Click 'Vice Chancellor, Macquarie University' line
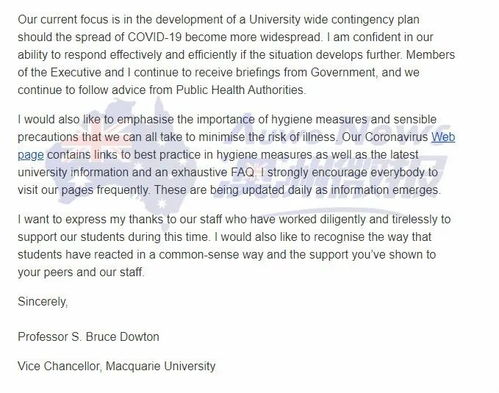 117,366
